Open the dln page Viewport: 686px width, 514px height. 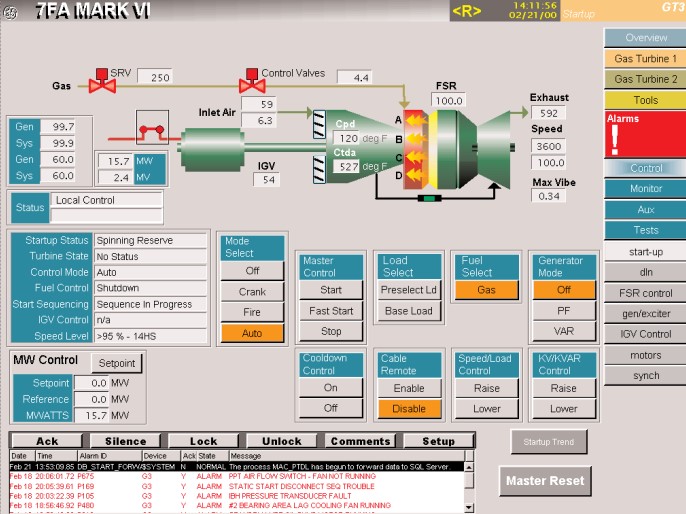645,272
